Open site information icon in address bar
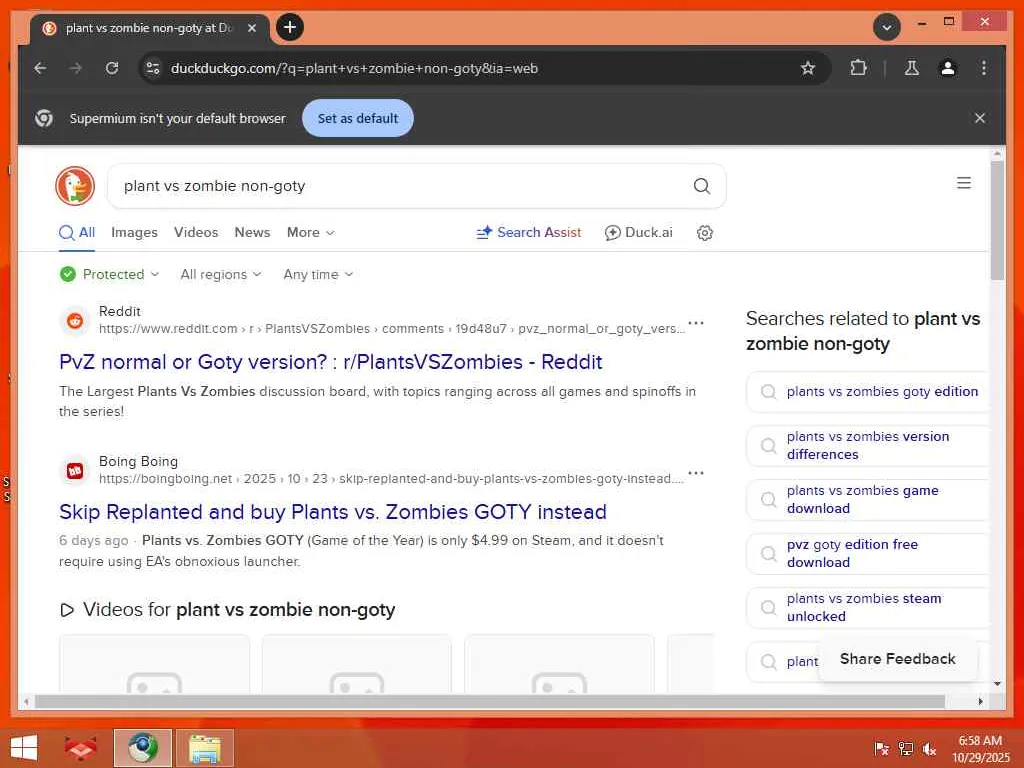Viewport: 1024px width, 768px height. (153, 68)
